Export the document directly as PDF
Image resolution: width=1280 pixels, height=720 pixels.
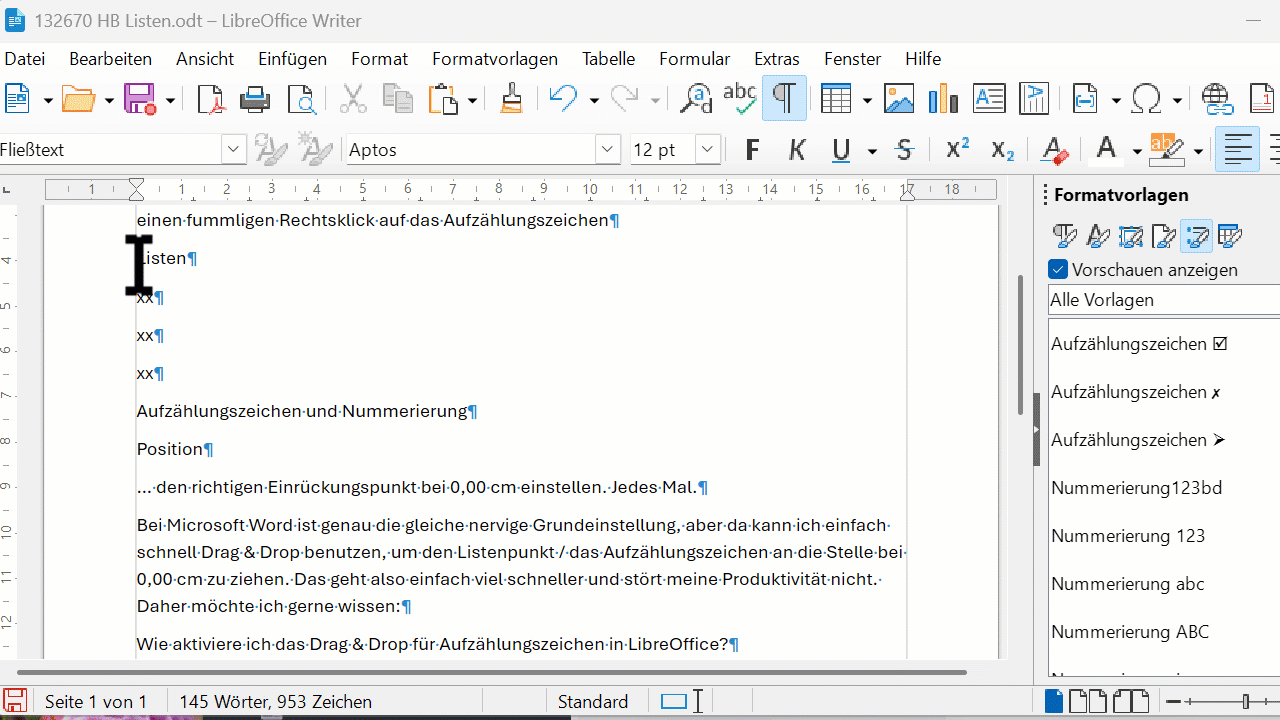click(211, 99)
